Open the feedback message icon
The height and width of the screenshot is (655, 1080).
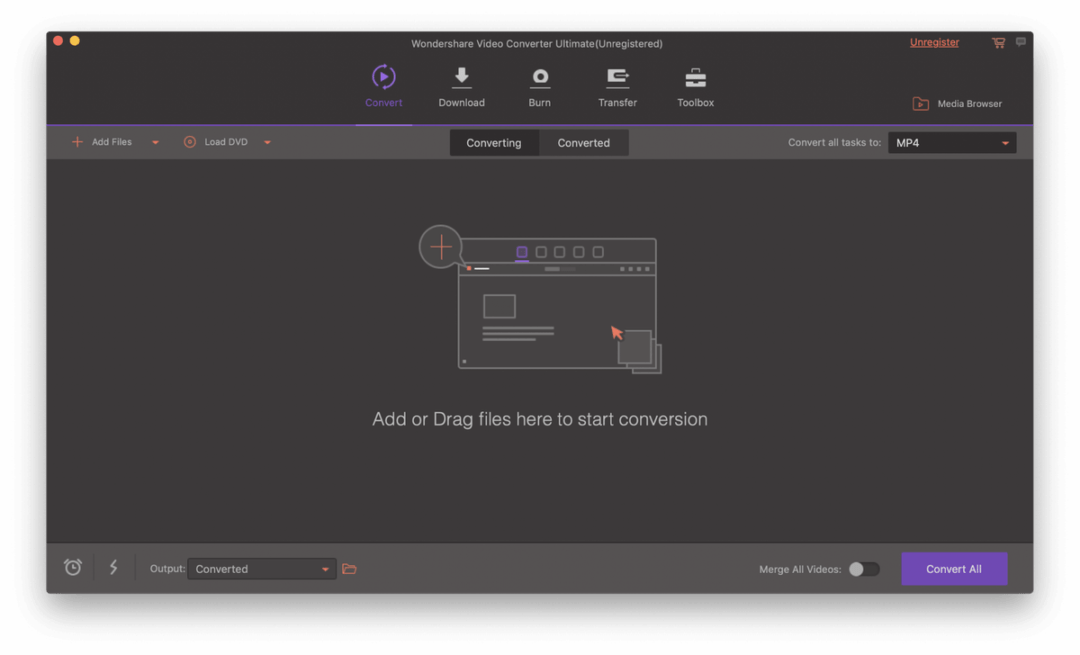pos(1020,42)
